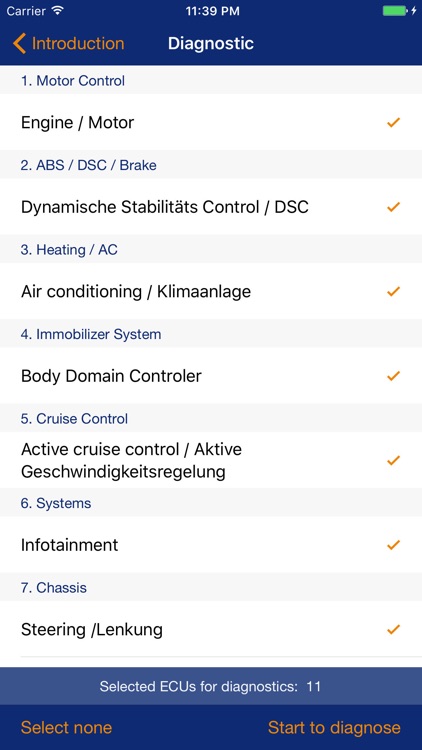422x750 pixels.
Task: Toggle the Dynamische Stabilitäts Control checkmark
Action: (x=393, y=207)
